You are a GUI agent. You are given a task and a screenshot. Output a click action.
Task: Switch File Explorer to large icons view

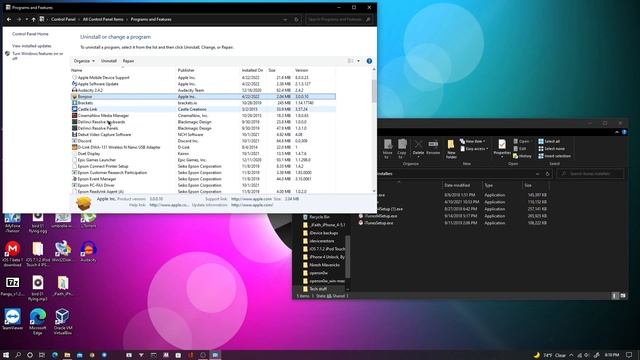pyautogui.click(x=623, y=296)
